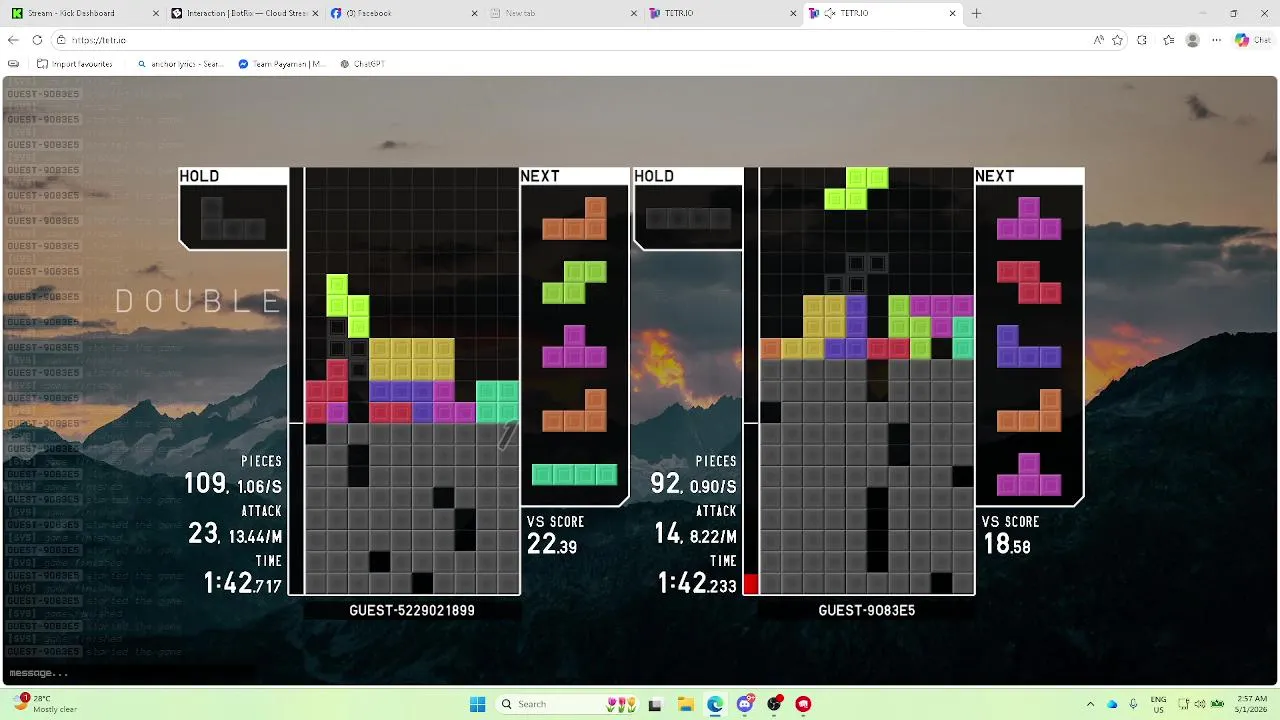Click purple T piece in left NEXT queue
This screenshot has width=1280, height=720.
click(574, 347)
